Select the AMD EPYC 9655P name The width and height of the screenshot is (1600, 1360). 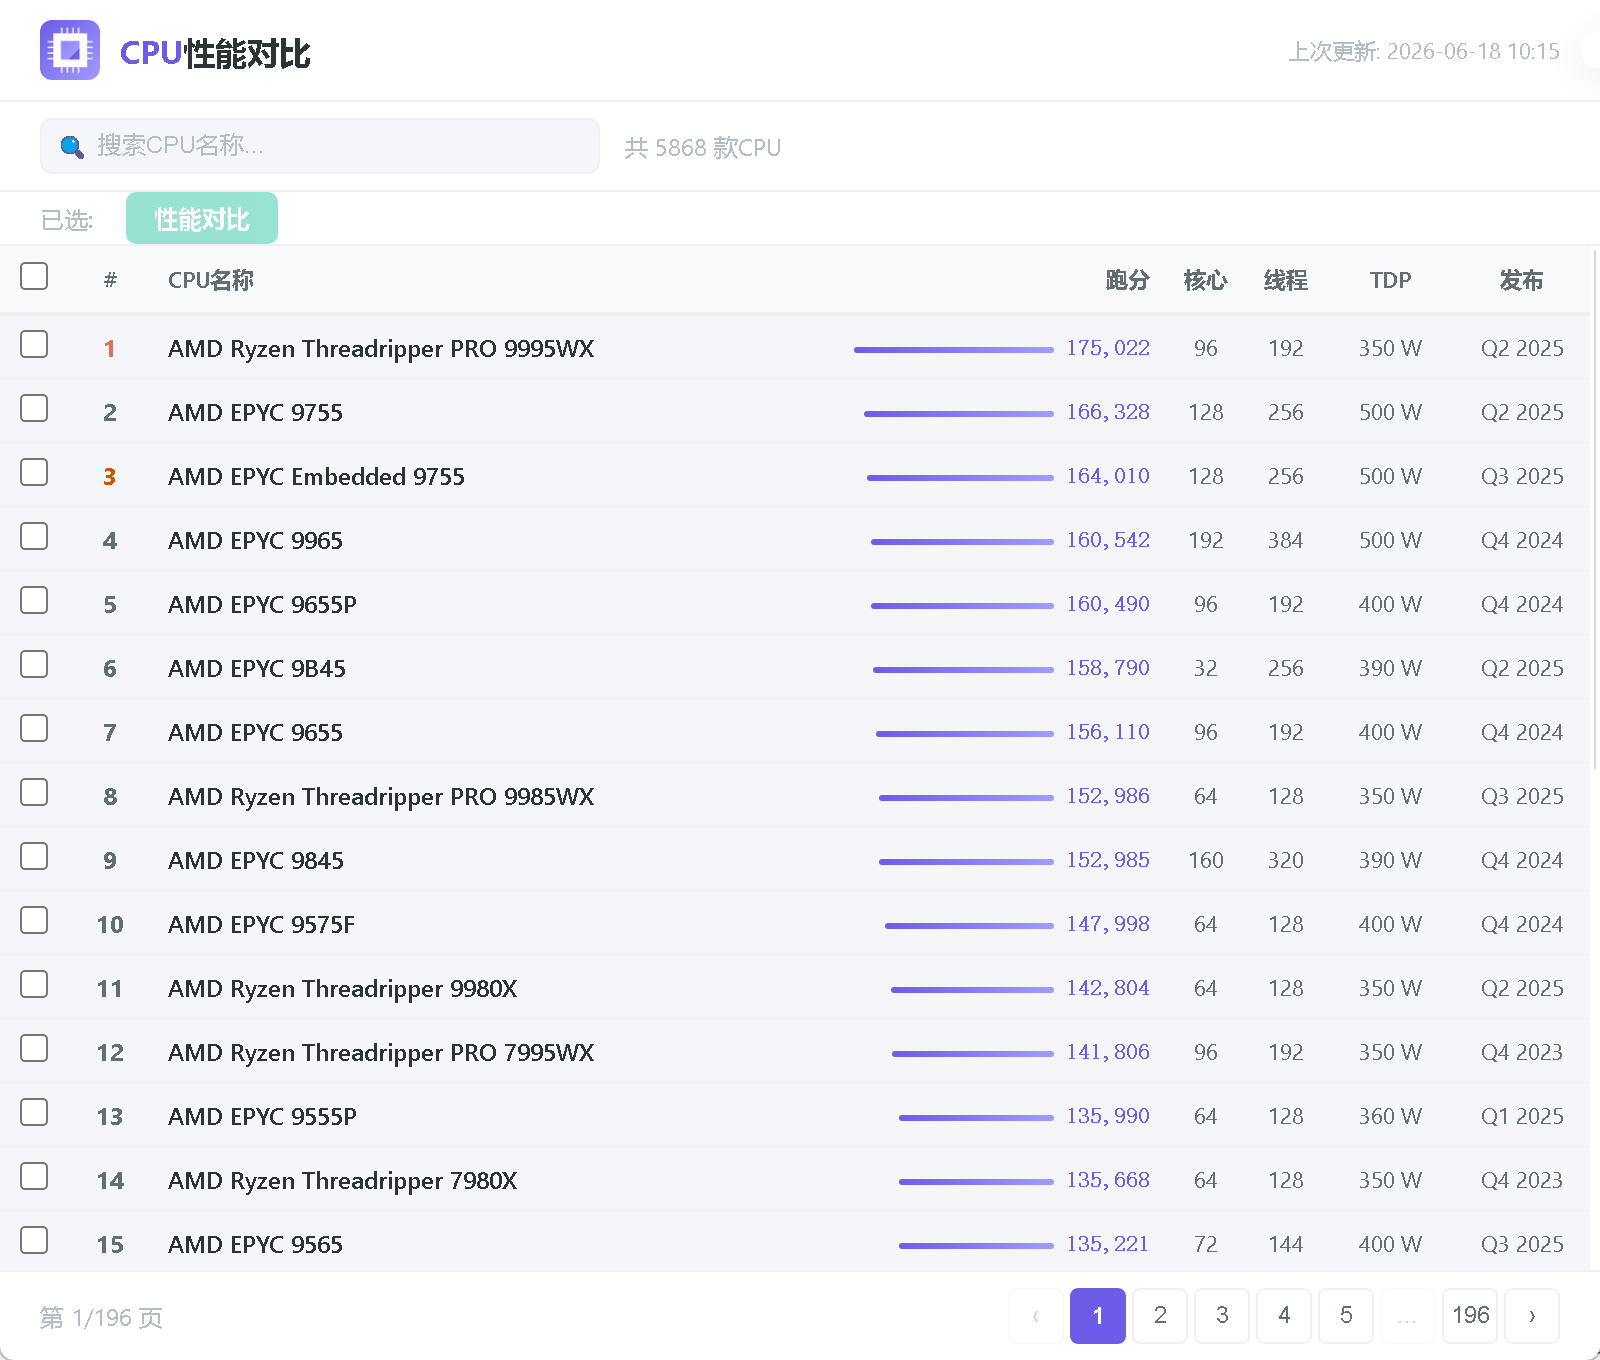262,605
